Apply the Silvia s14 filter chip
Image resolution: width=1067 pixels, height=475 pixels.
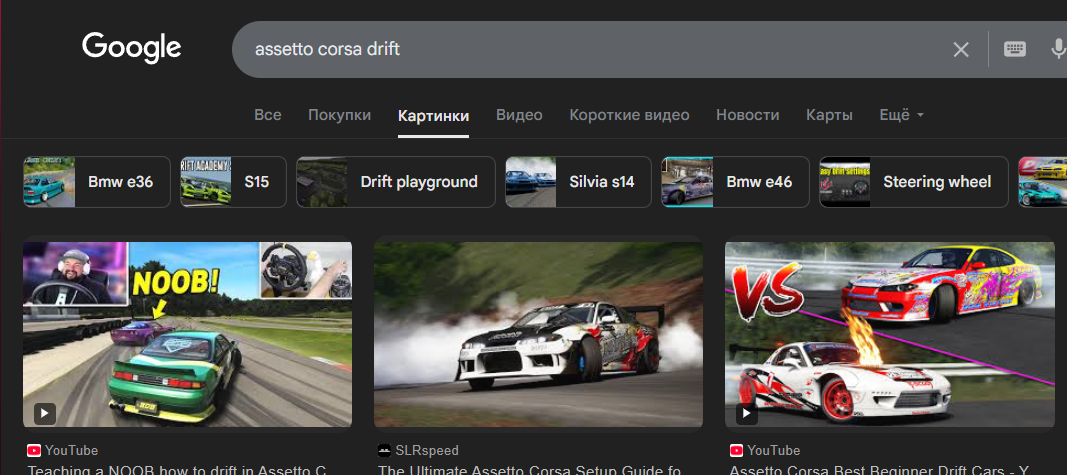click(578, 182)
